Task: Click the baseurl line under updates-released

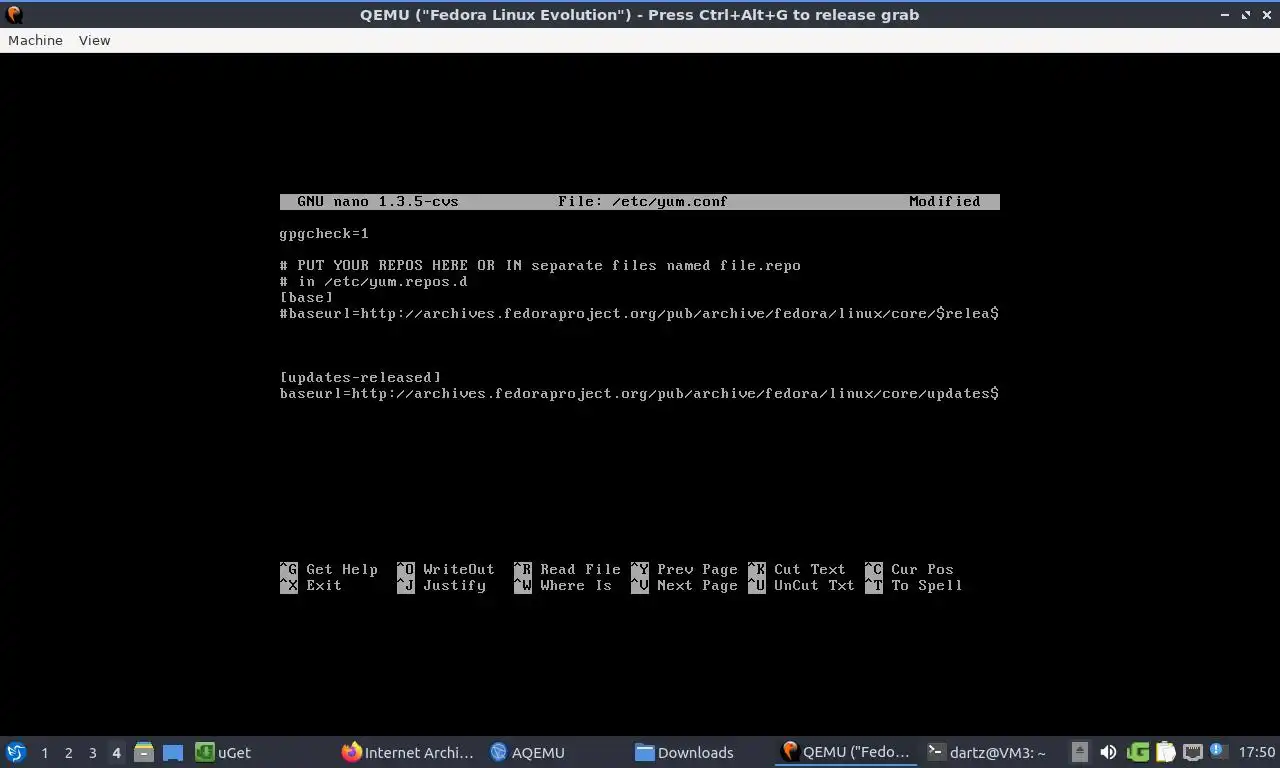Action: 639,393
